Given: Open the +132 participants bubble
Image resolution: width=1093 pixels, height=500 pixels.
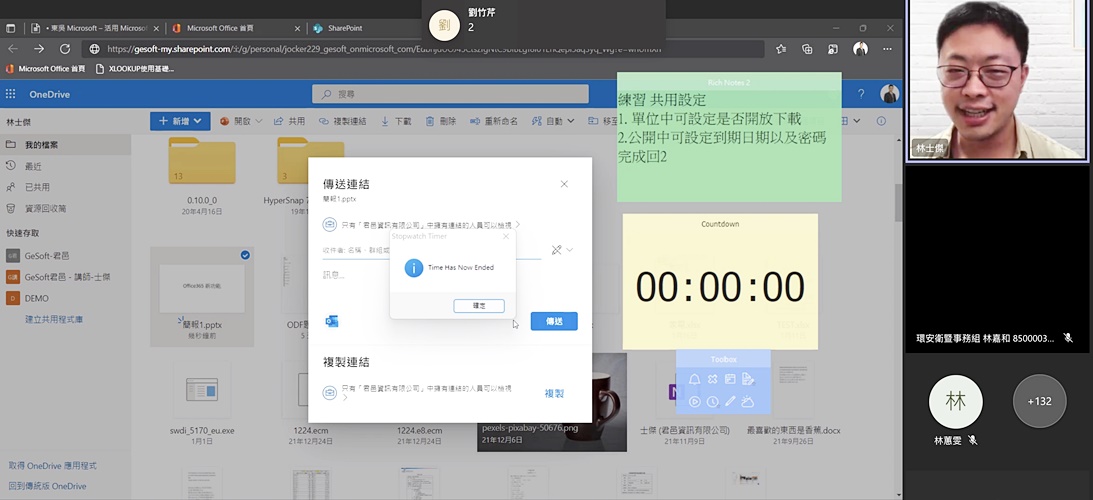Looking at the screenshot, I should click(1039, 401).
